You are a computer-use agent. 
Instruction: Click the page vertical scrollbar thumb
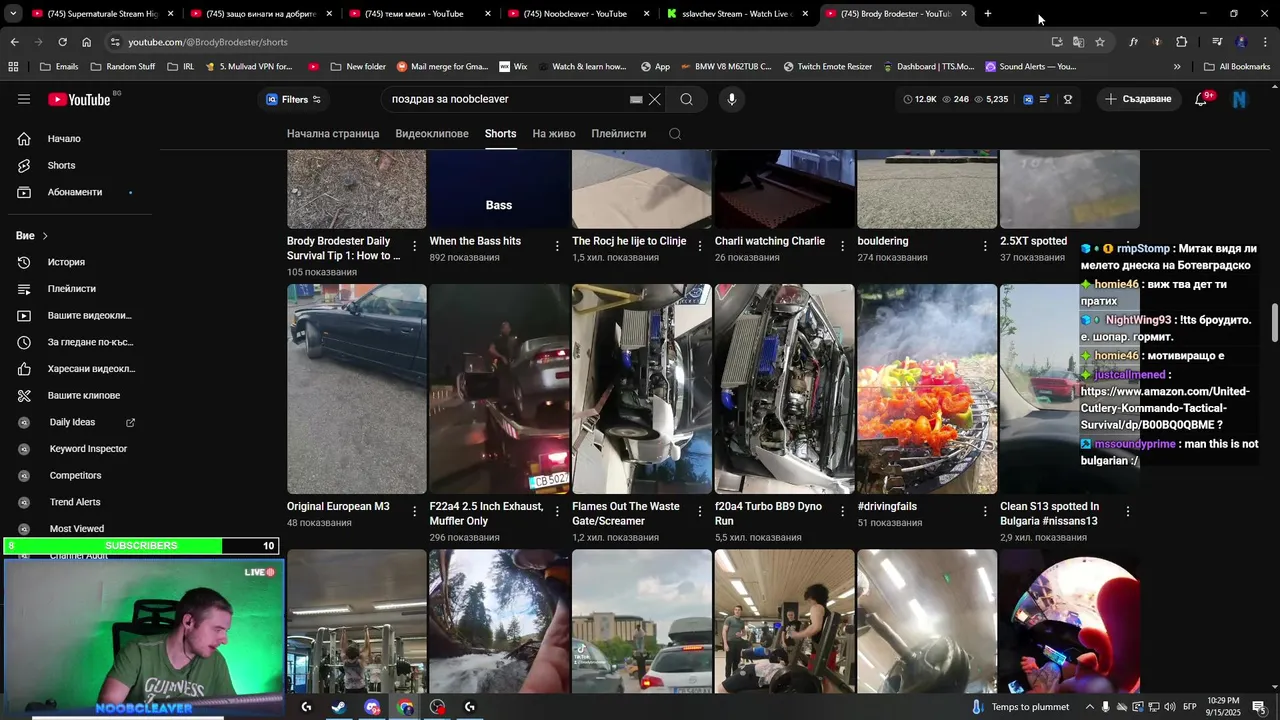pyautogui.click(x=1275, y=323)
